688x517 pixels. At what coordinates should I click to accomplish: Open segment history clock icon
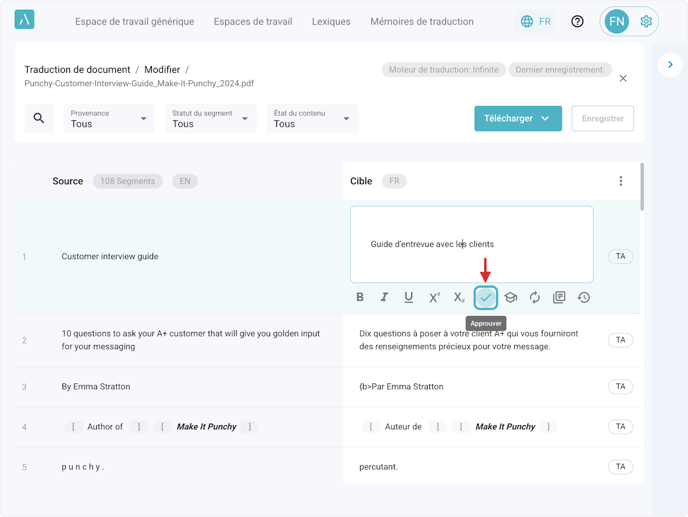coord(584,297)
